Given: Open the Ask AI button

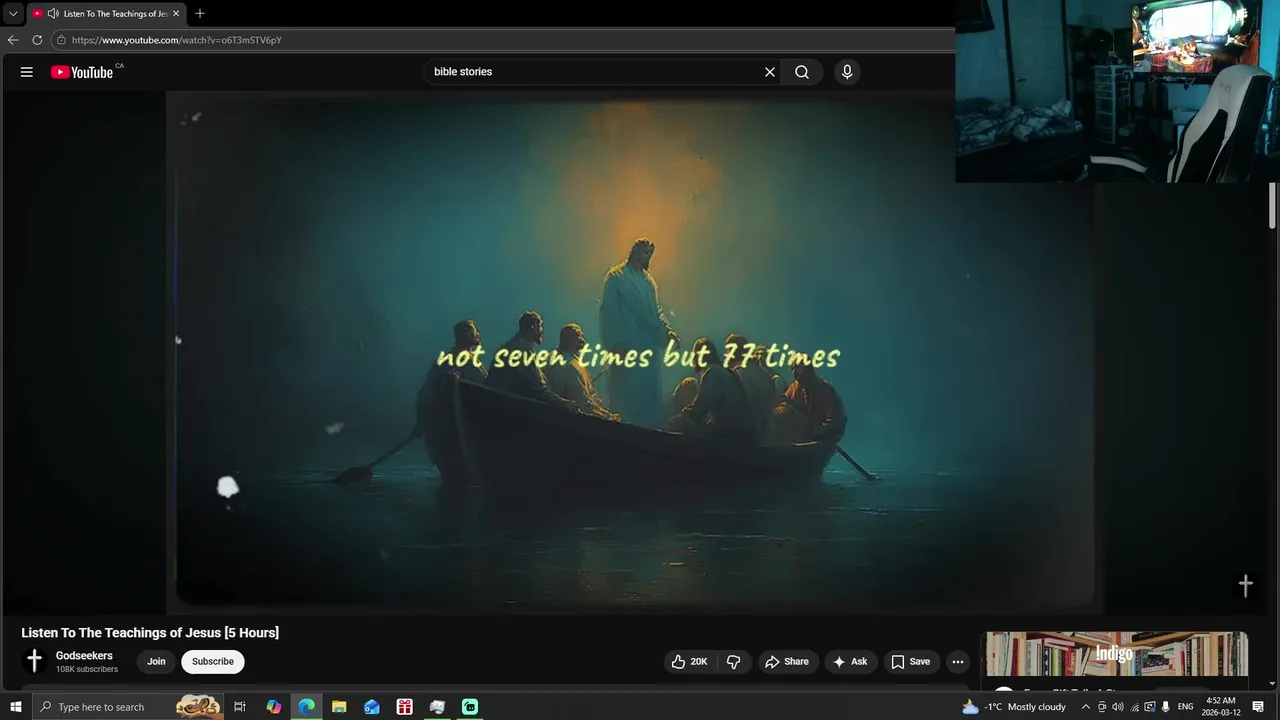Looking at the screenshot, I should [850, 662].
